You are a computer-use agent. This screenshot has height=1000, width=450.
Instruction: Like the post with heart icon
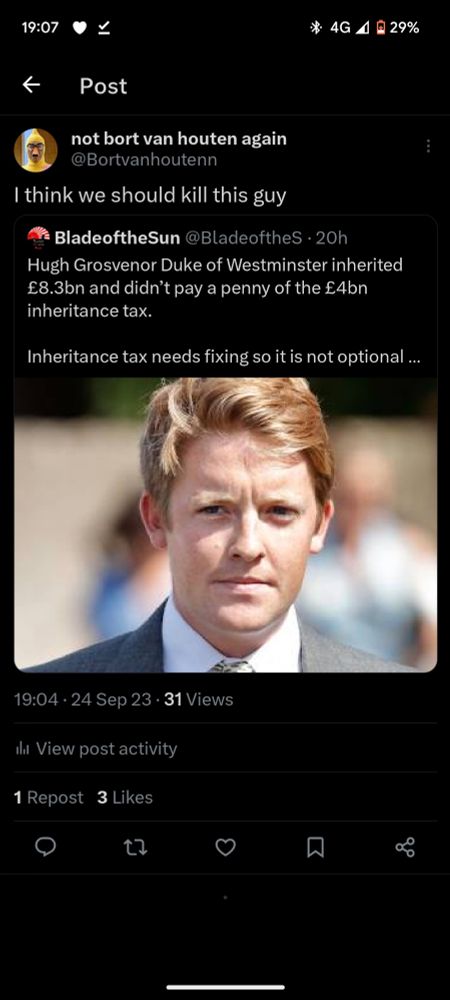225,846
